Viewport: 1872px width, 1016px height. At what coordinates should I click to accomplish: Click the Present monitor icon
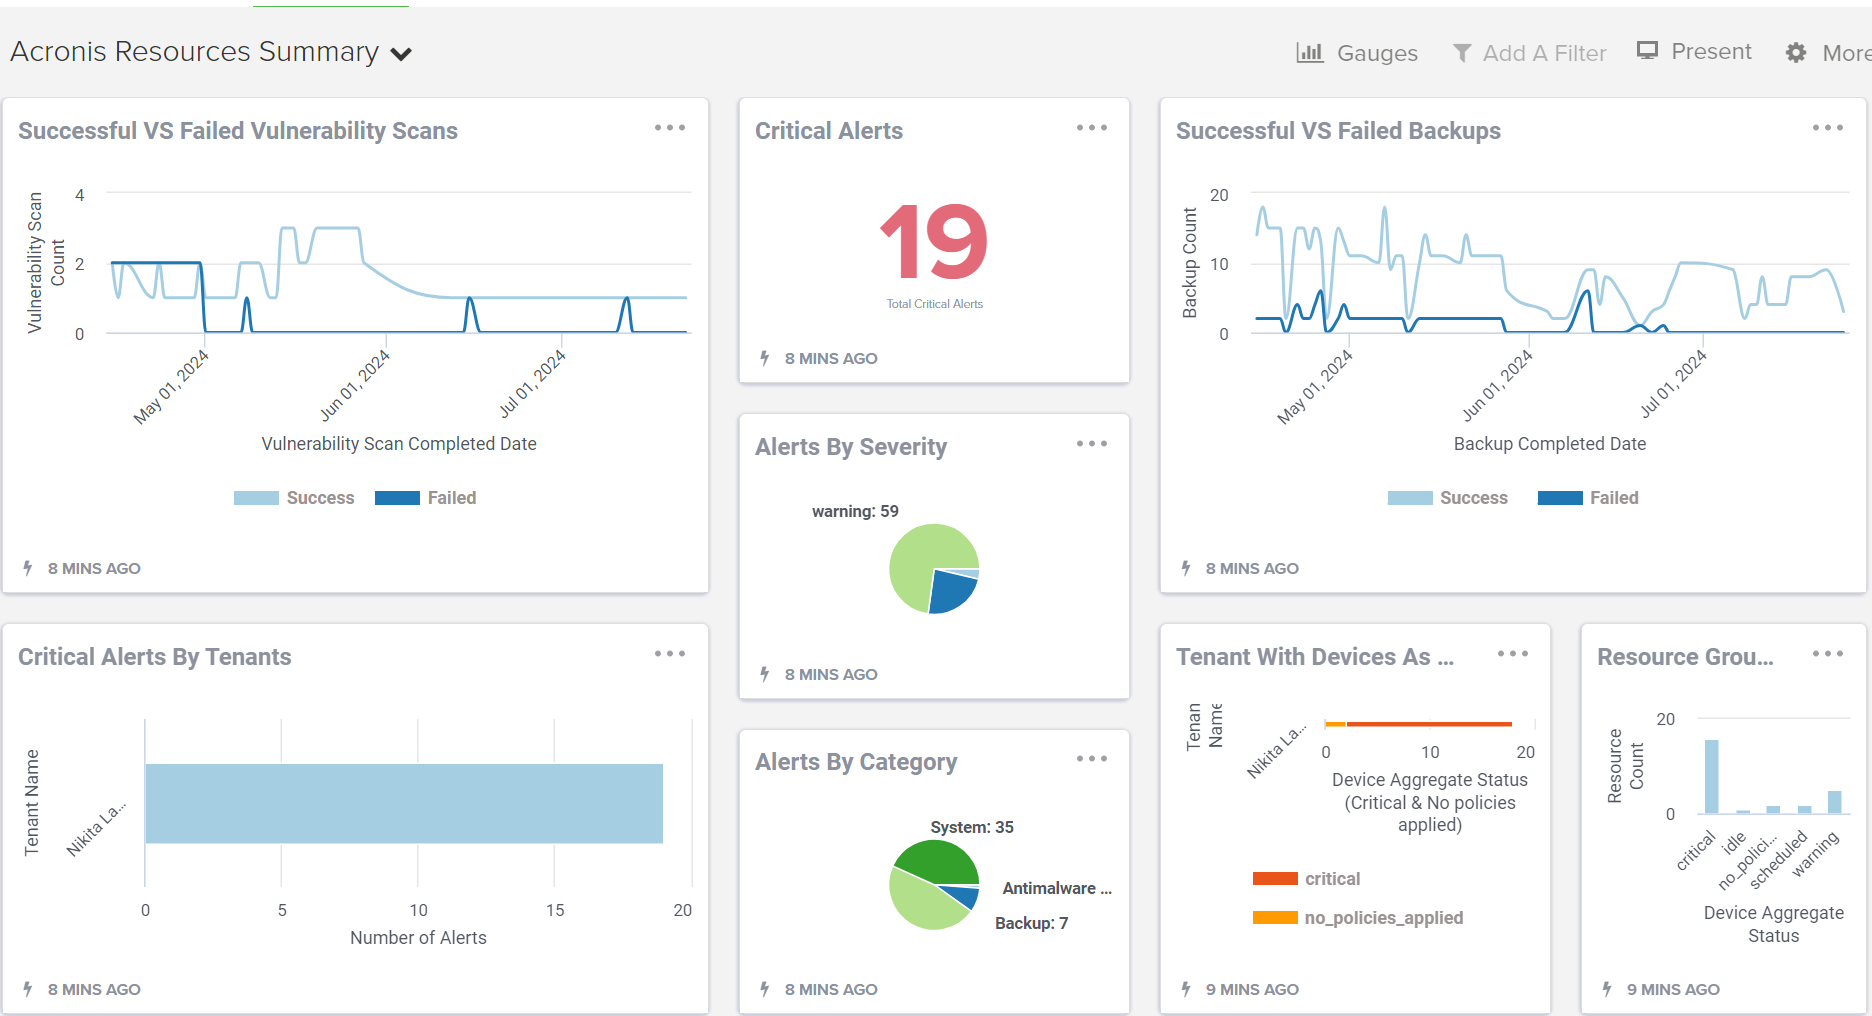[1647, 51]
